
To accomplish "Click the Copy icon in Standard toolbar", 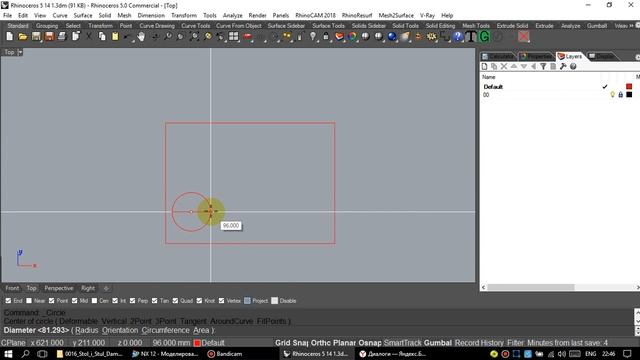I will (x=102, y=37).
